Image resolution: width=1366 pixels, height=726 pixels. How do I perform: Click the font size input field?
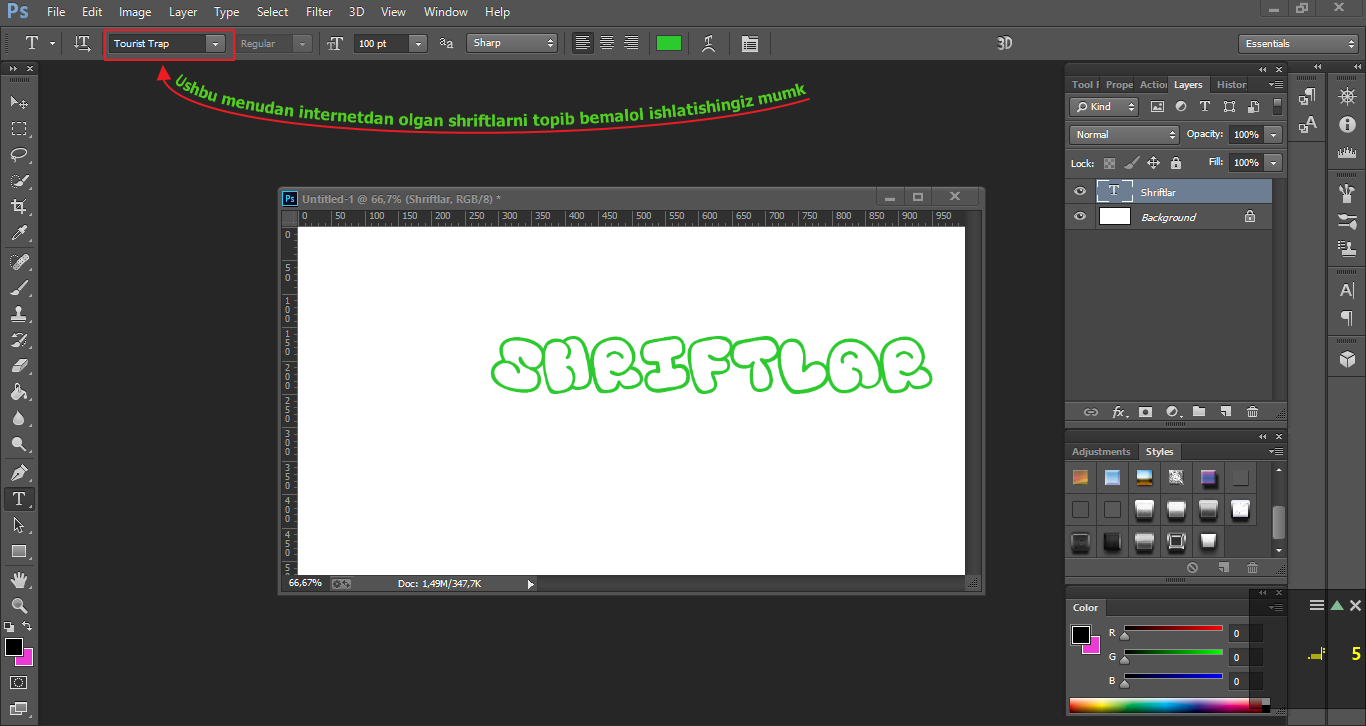click(x=380, y=44)
